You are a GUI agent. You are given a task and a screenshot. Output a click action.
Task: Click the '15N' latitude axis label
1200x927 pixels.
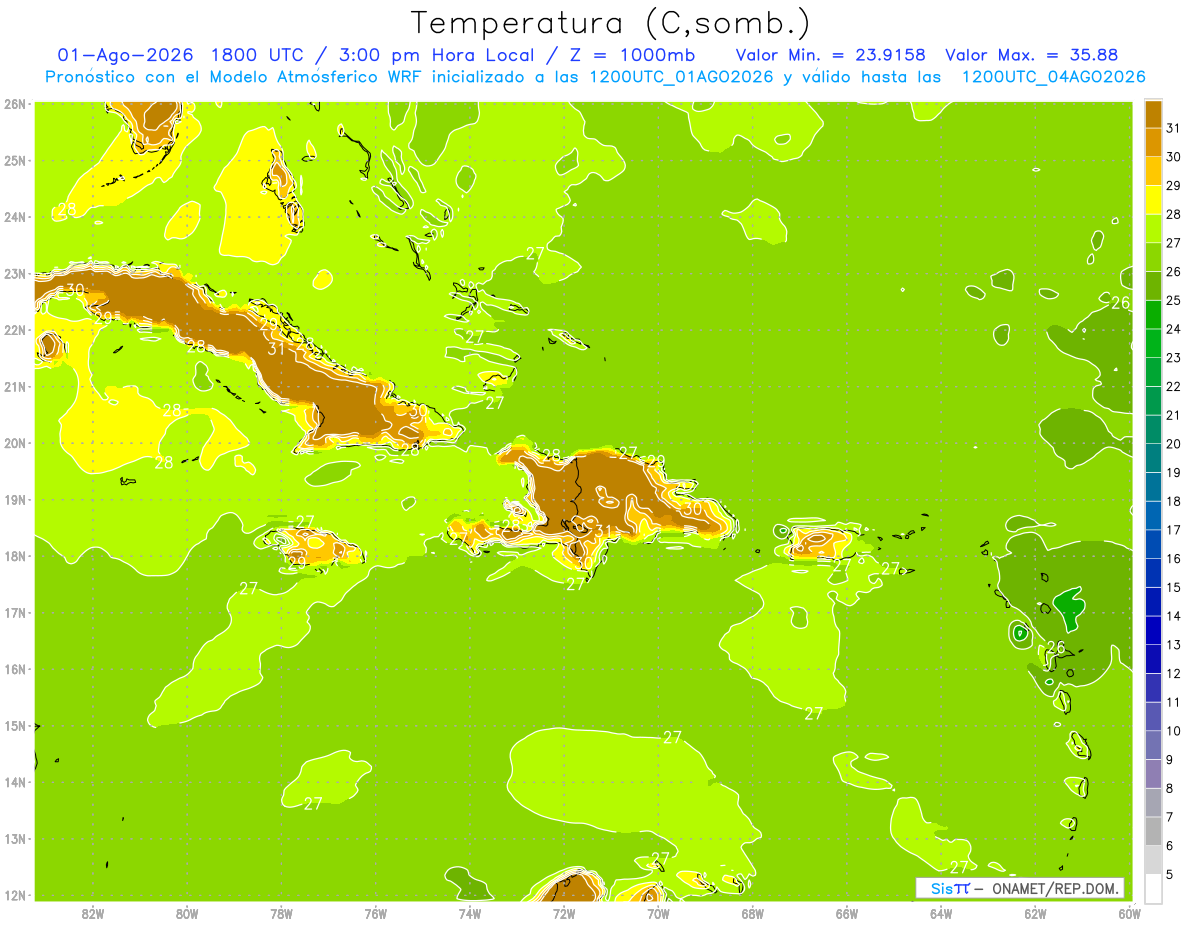coord(14,725)
